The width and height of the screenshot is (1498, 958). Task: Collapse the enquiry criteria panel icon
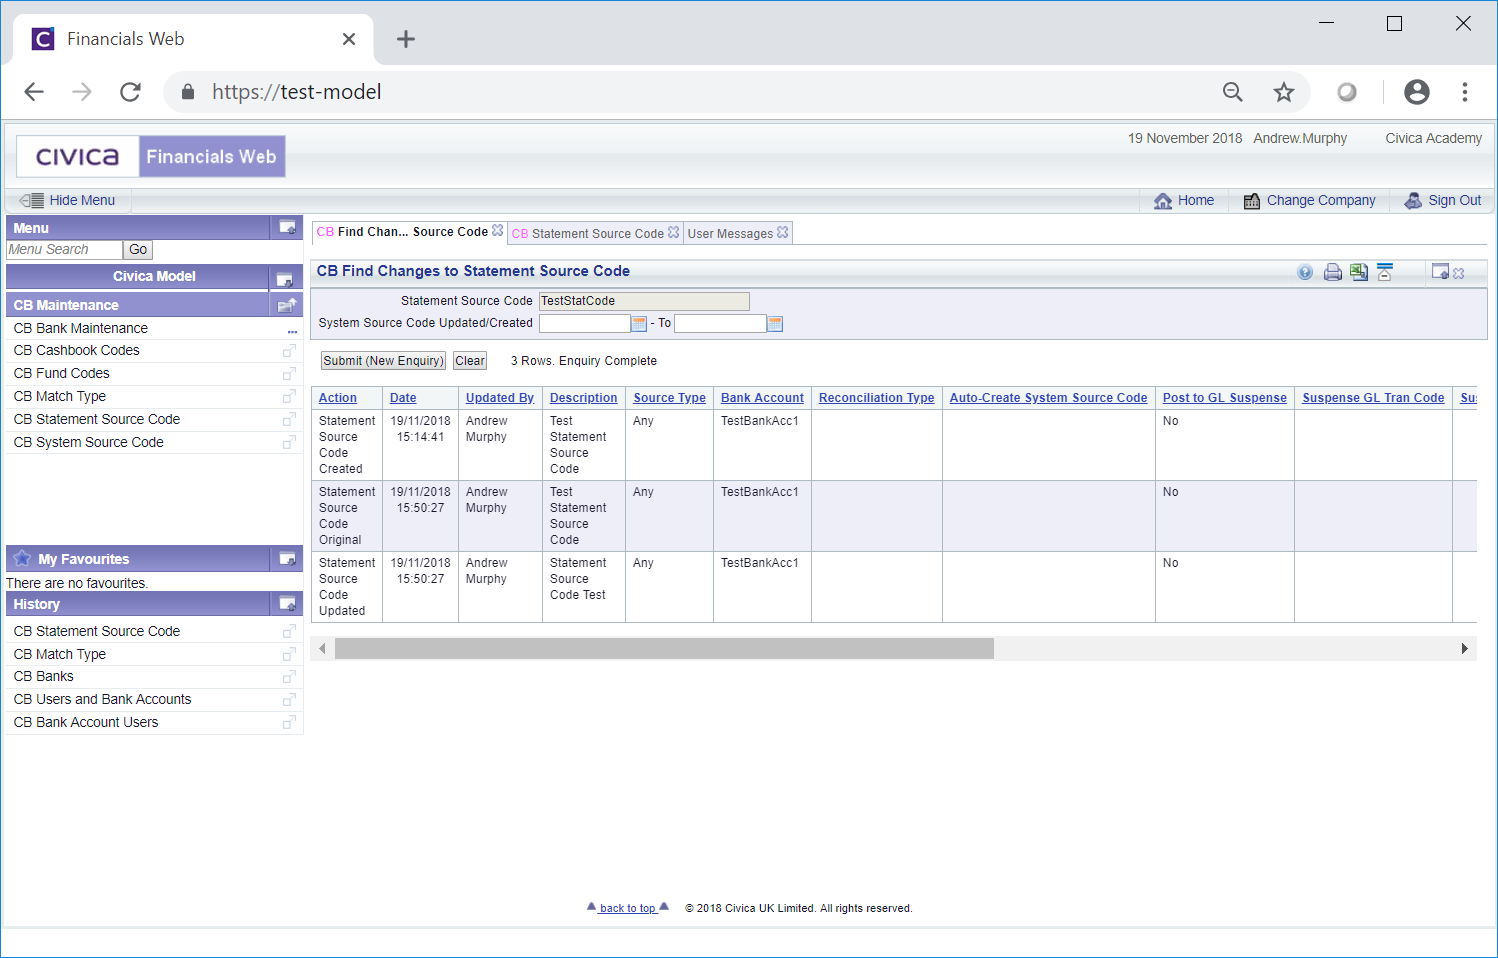pyautogui.click(x=1385, y=272)
